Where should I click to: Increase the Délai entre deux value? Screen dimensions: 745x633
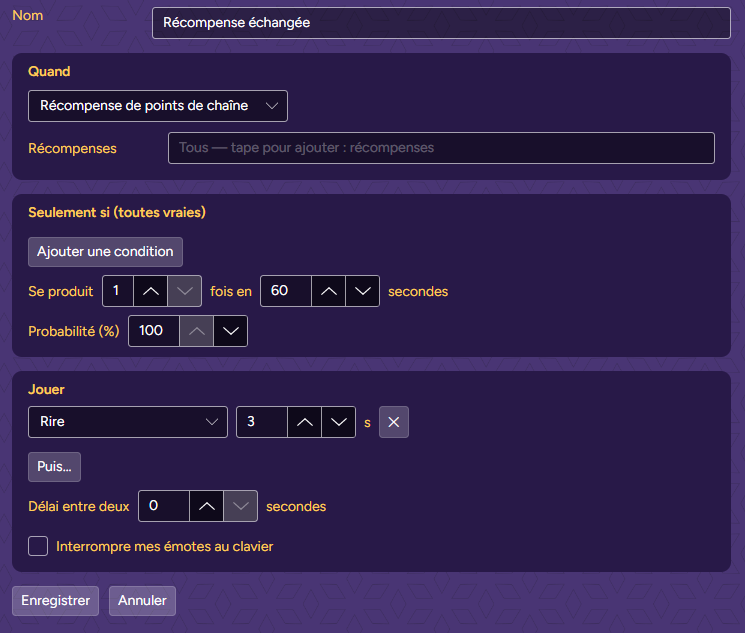206,506
